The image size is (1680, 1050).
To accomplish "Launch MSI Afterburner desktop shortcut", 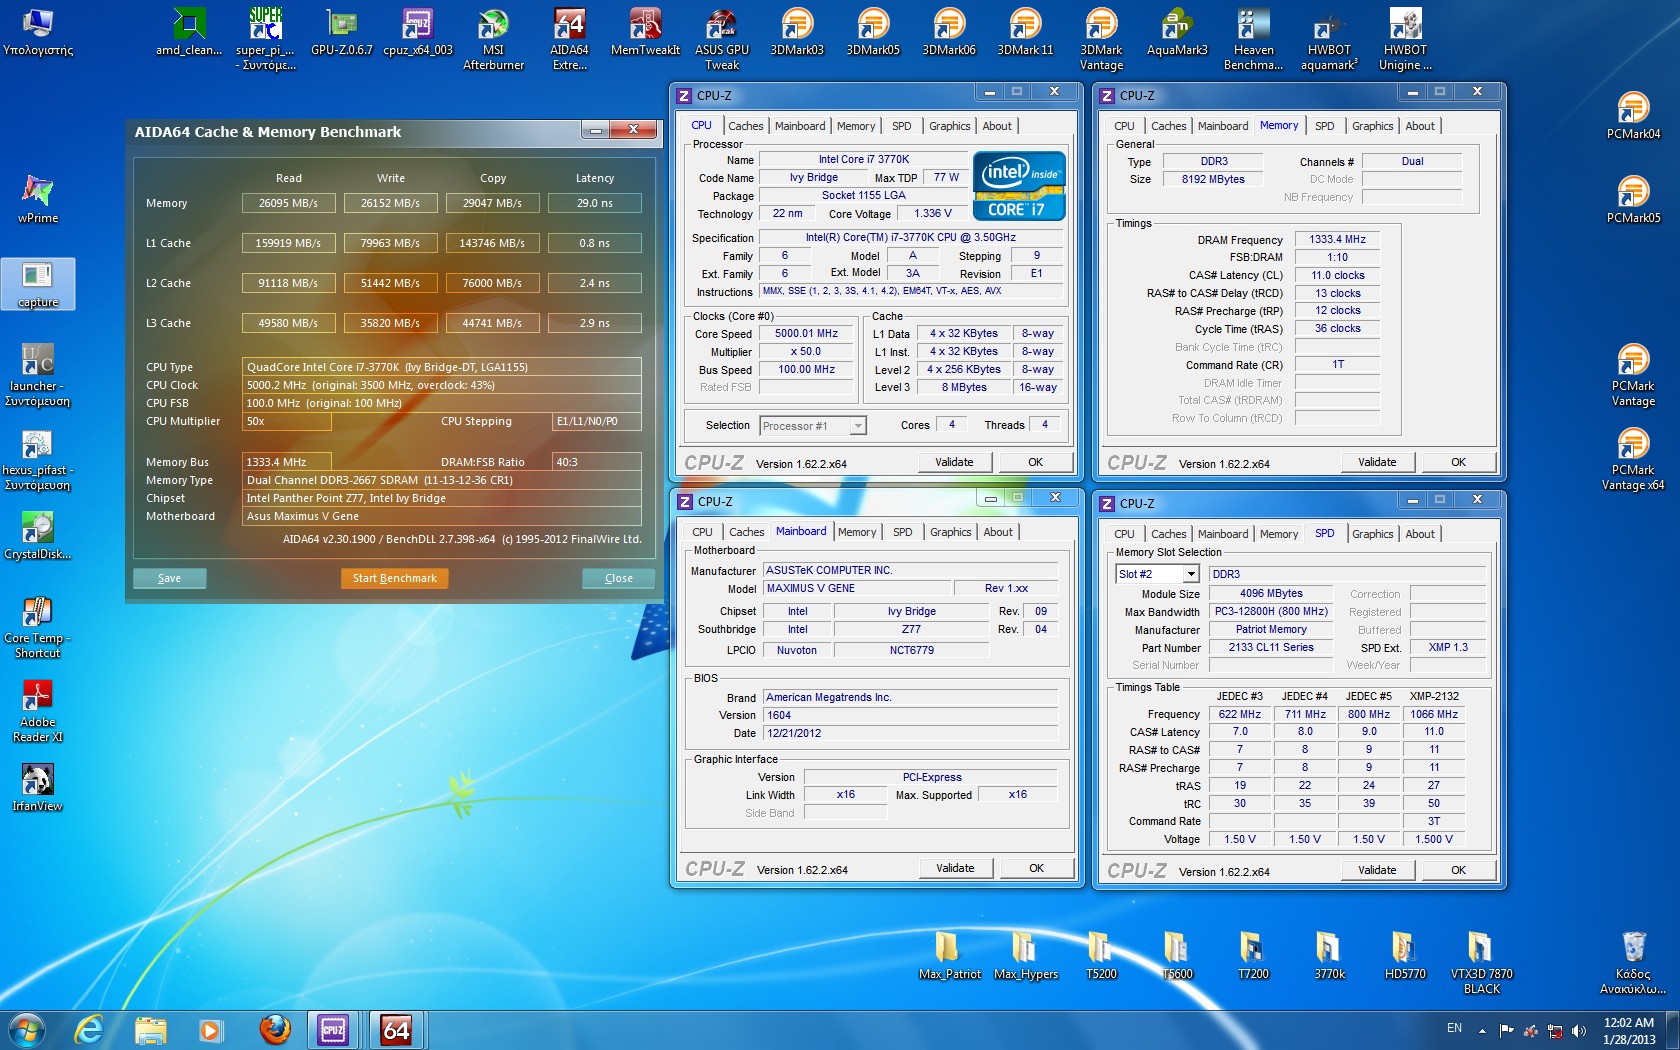I will click(x=493, y=39).
